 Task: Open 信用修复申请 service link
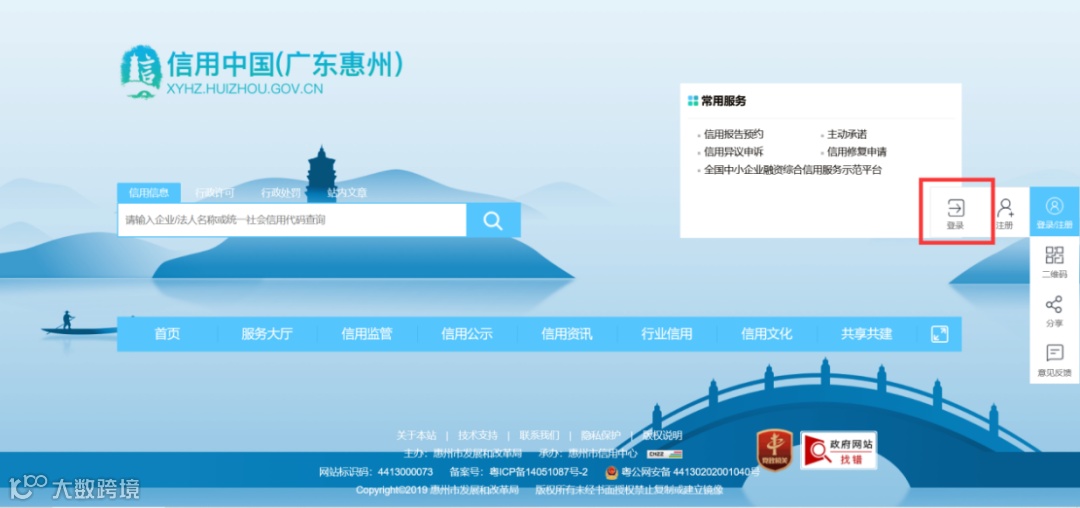(857, 152)
